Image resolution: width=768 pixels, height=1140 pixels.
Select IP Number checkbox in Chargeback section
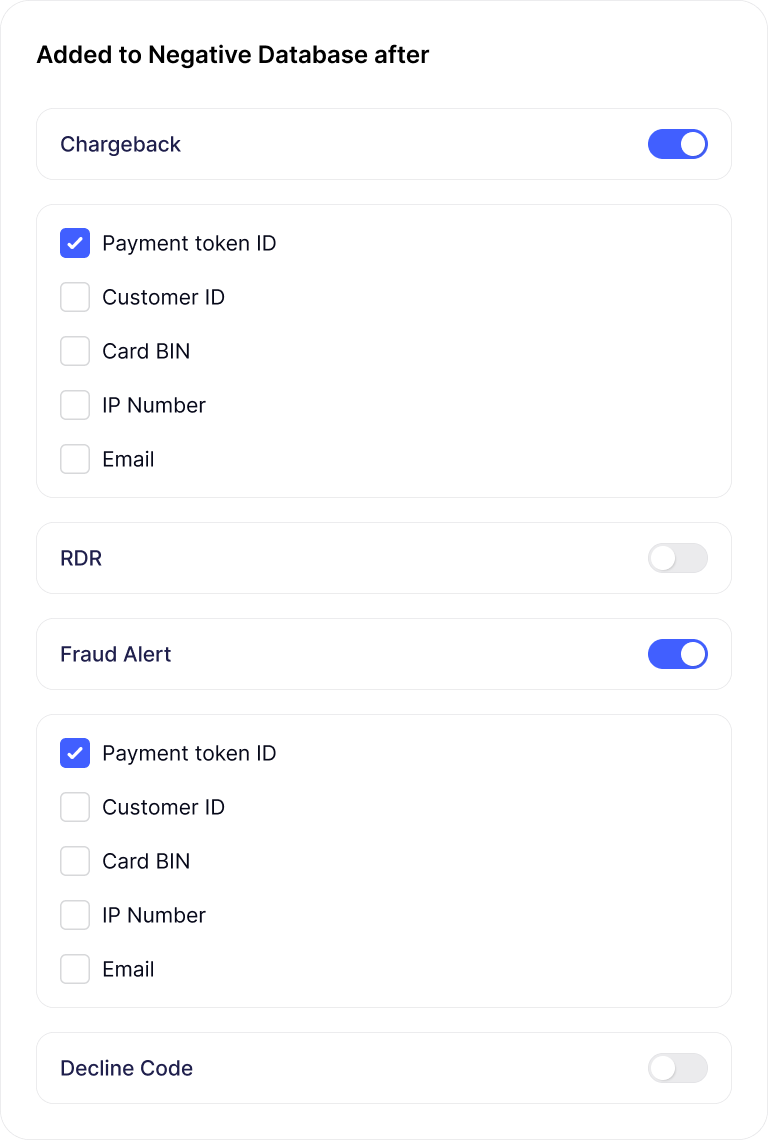75,405
